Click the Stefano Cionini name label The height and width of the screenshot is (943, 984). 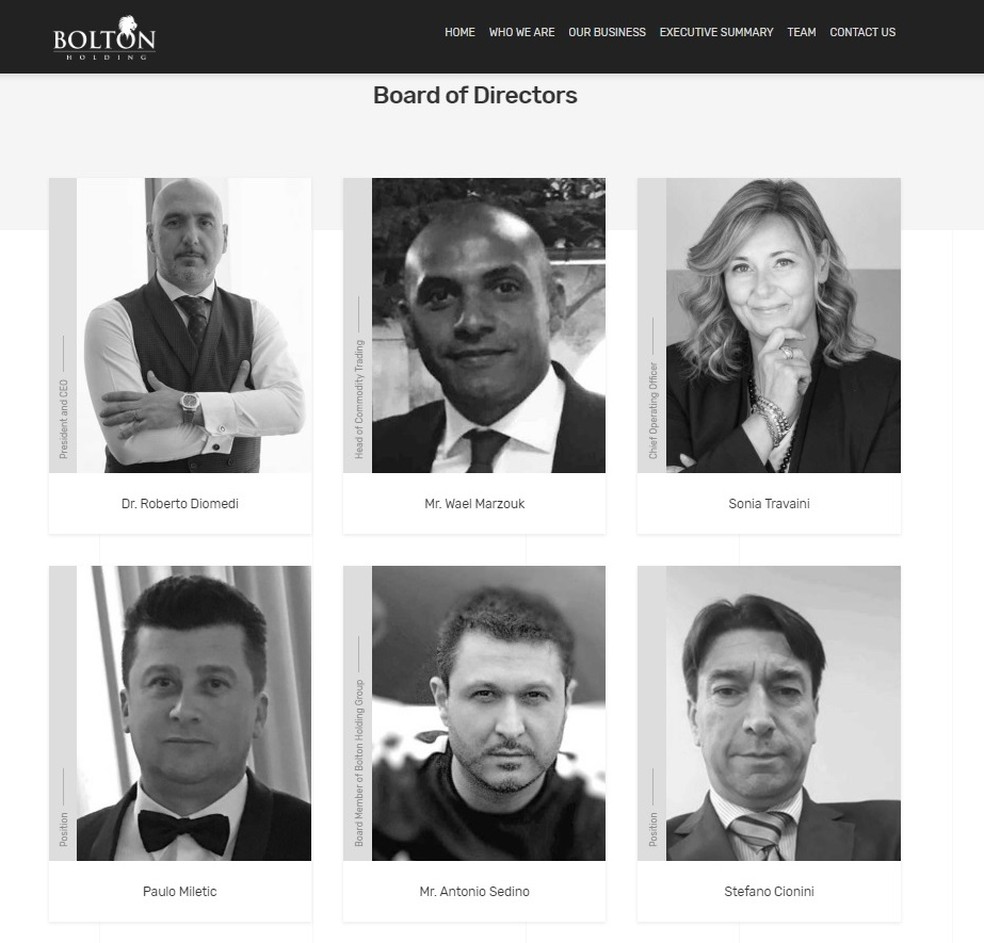point(769,891)
